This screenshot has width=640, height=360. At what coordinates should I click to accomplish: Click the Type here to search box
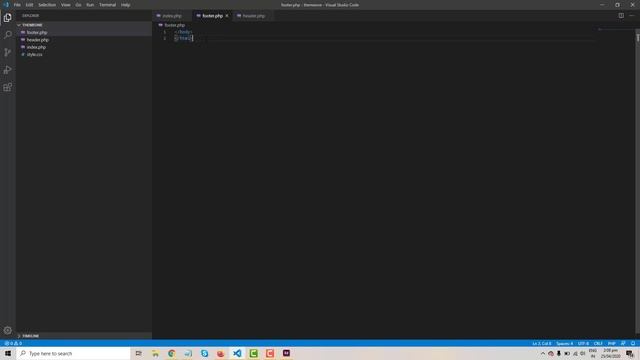[73, 353]
